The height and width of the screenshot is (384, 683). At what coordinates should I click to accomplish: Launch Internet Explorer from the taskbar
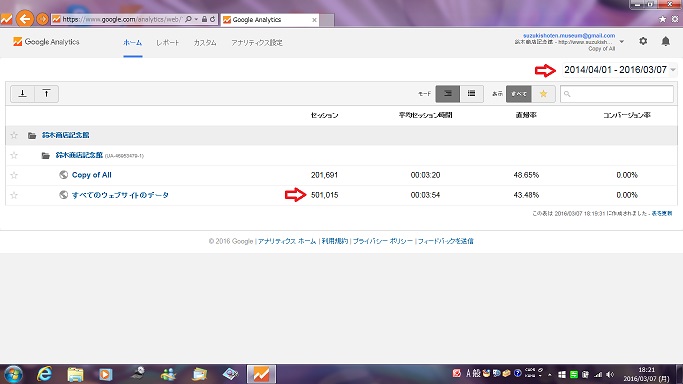tap(44, 374)
